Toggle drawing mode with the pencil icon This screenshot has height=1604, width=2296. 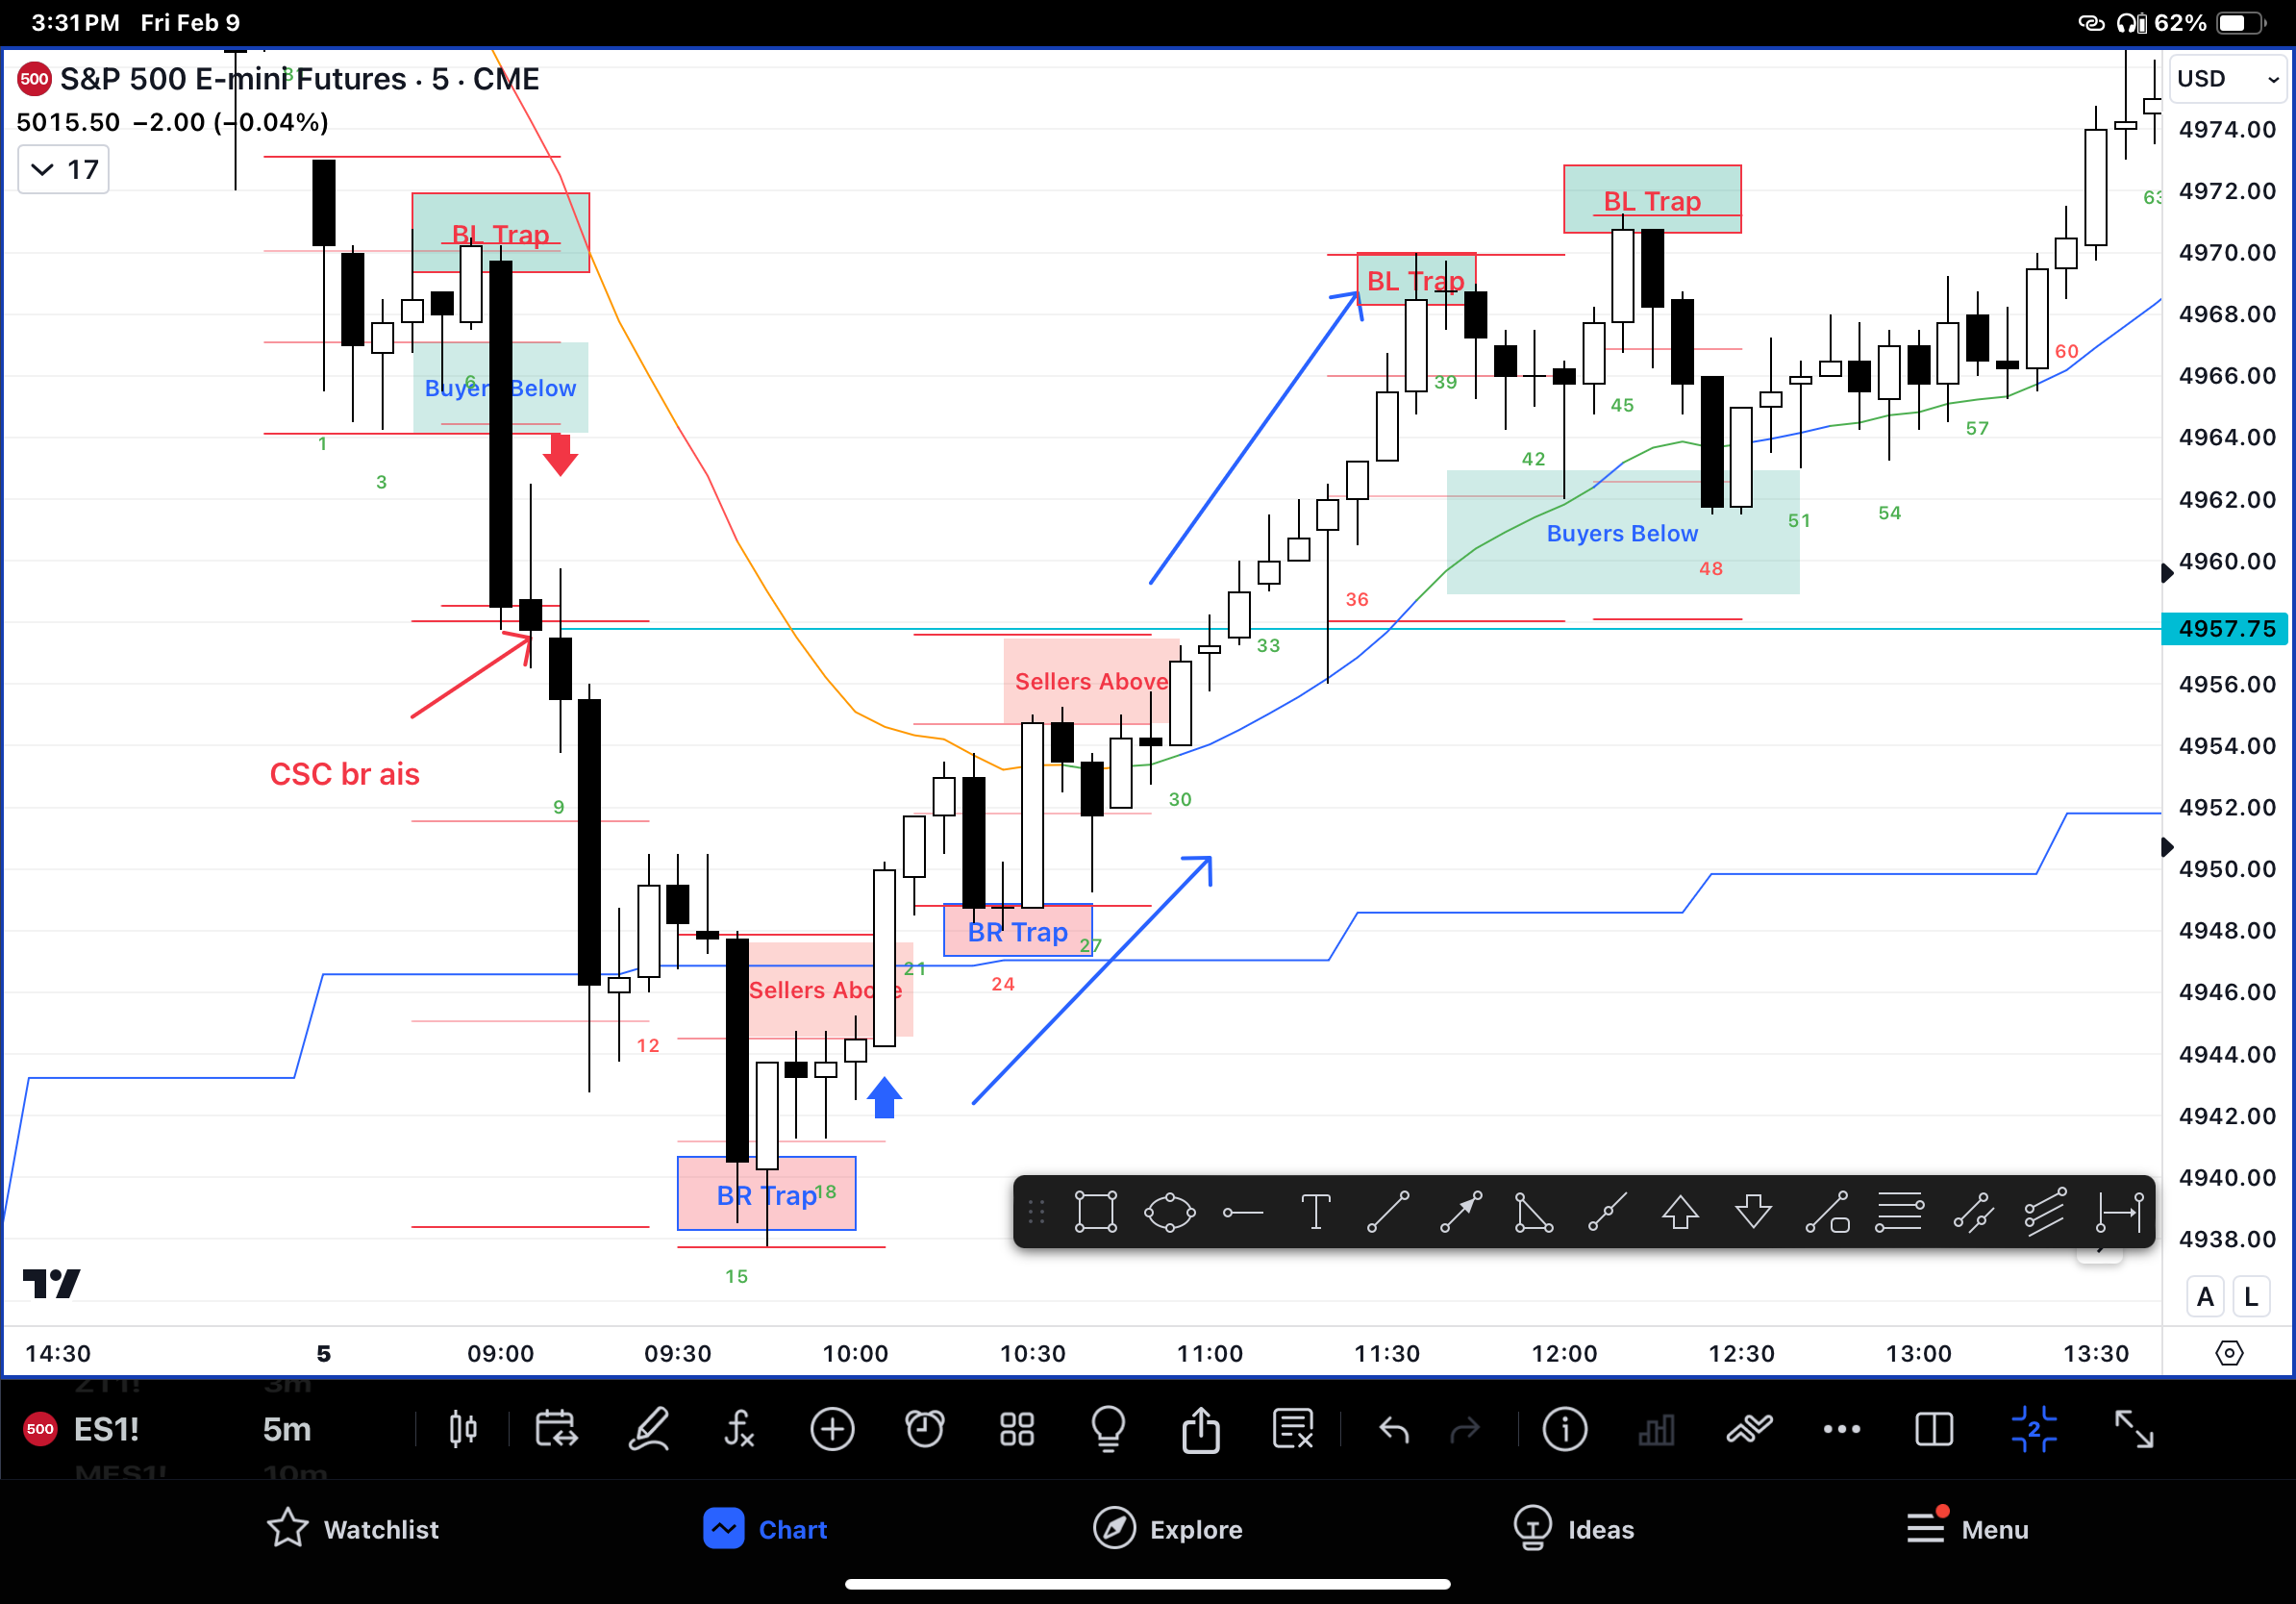tap(649, 1430)
